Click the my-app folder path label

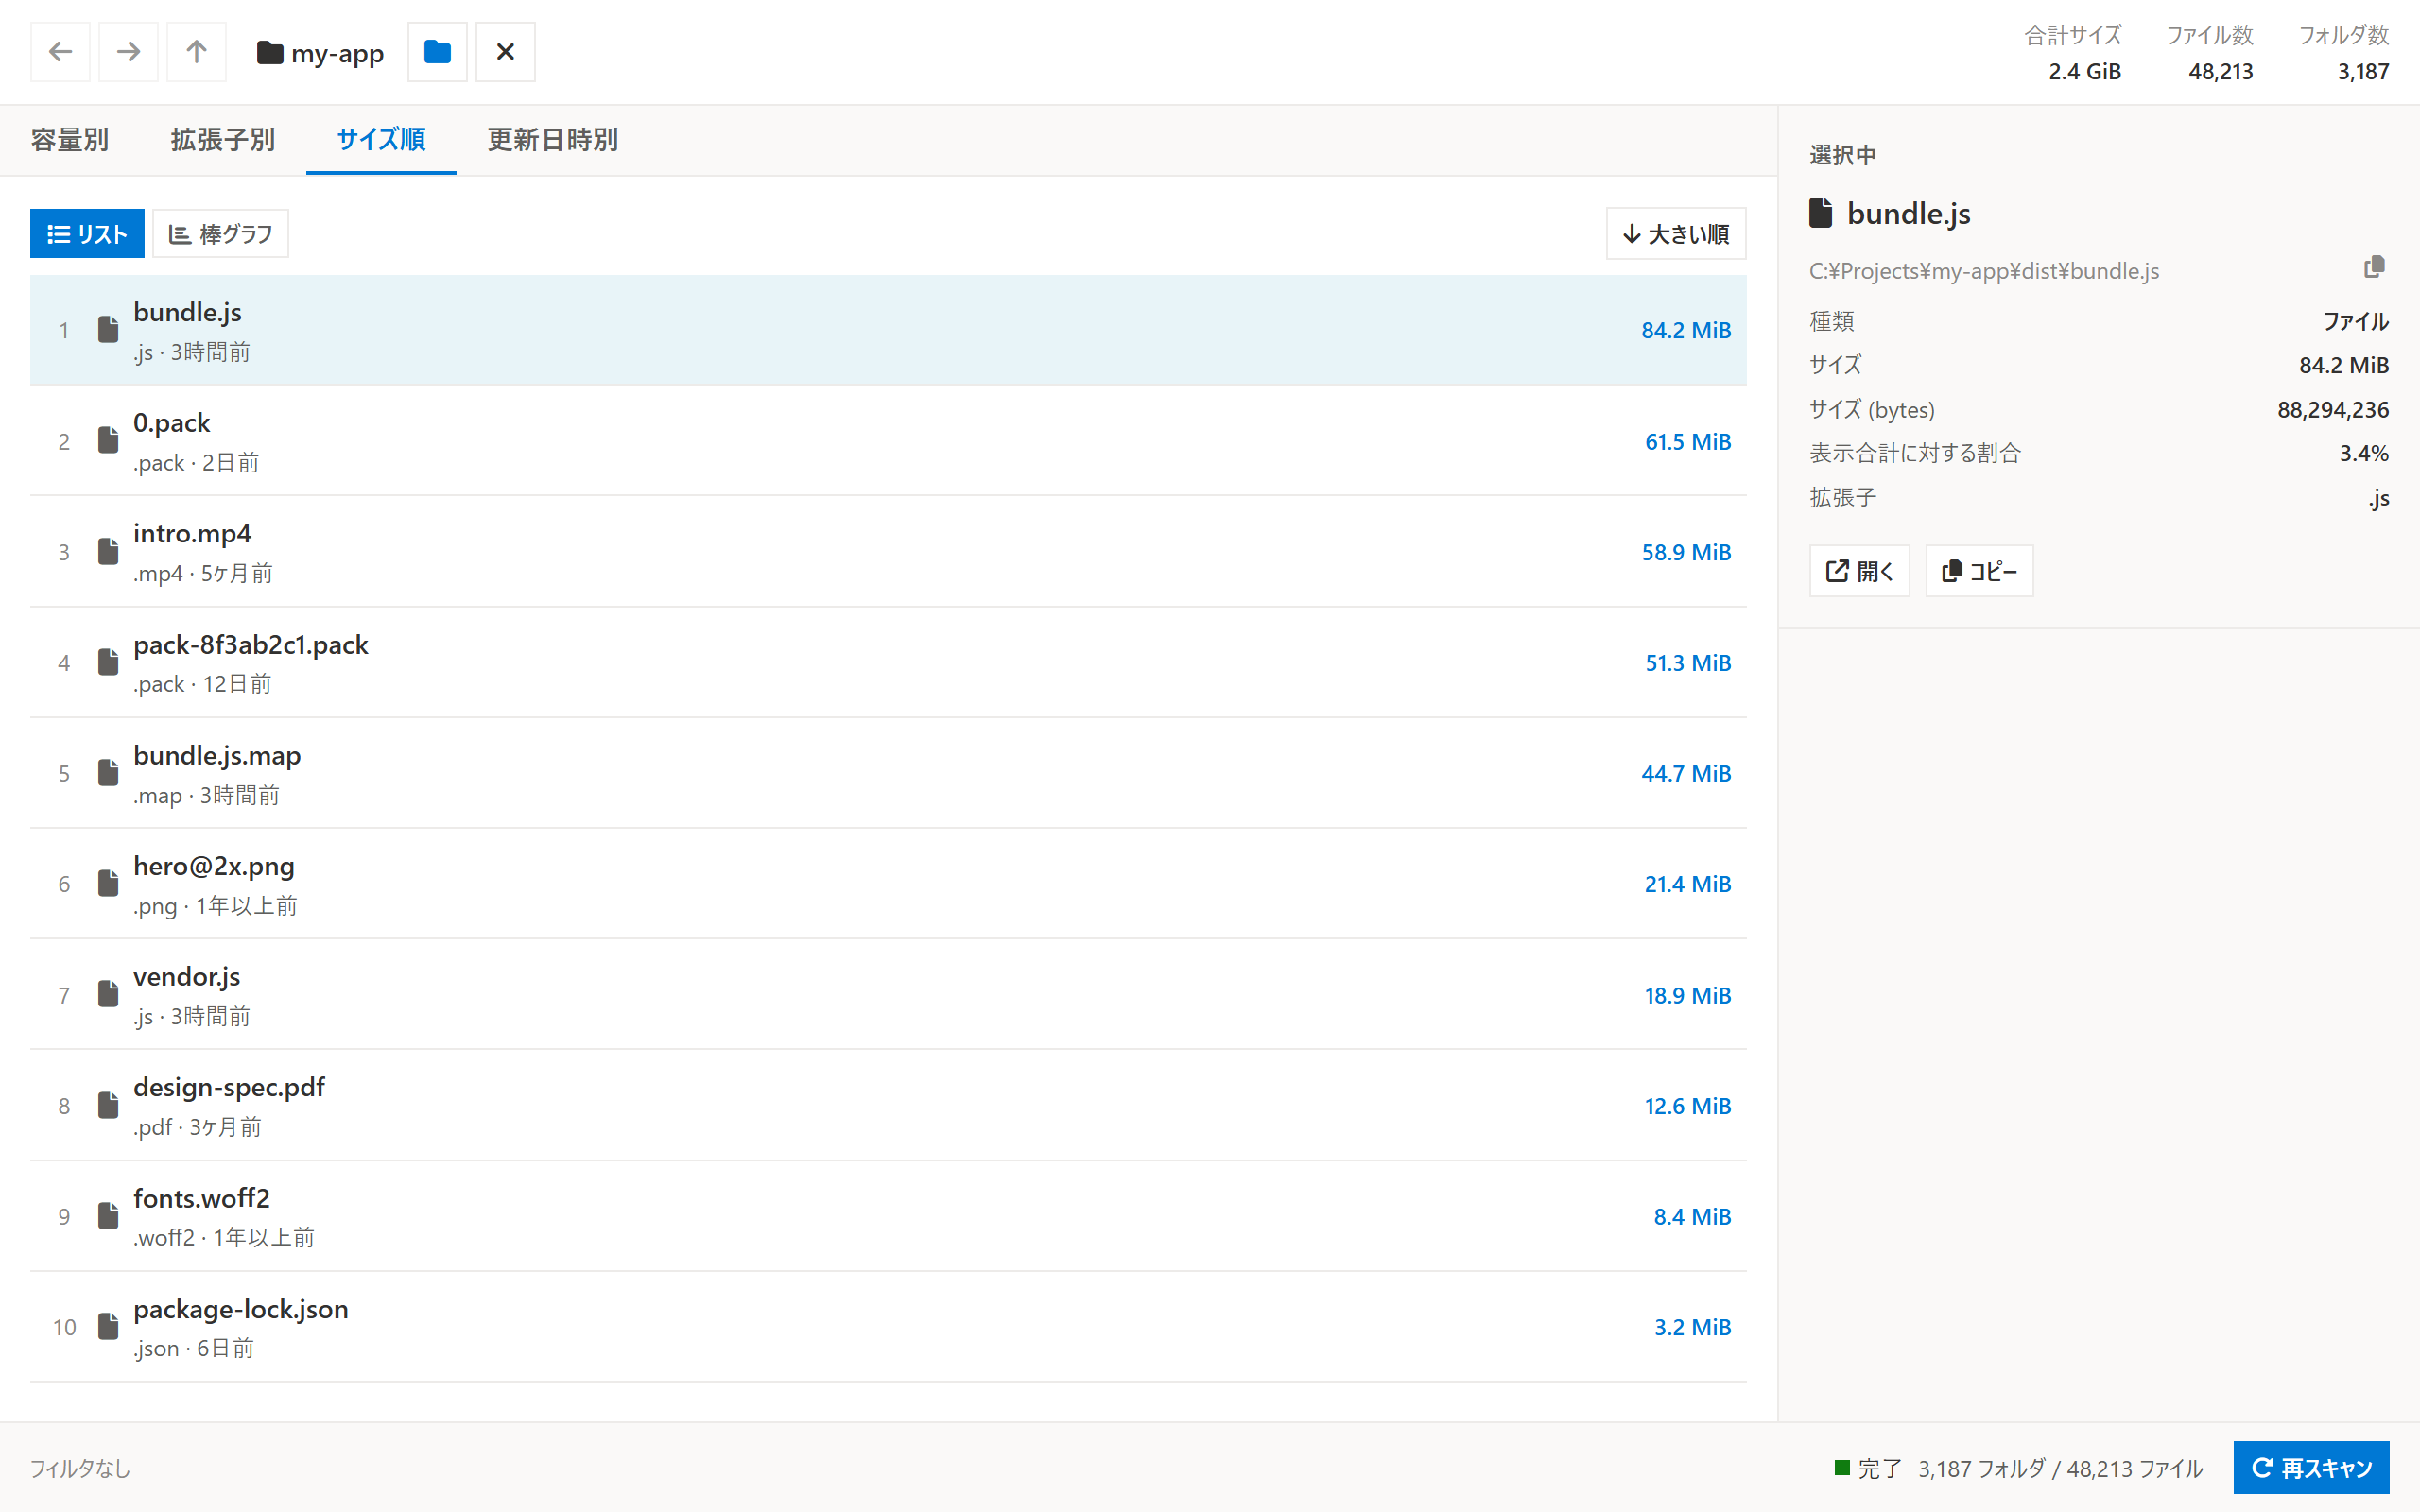tap(320, 53)
